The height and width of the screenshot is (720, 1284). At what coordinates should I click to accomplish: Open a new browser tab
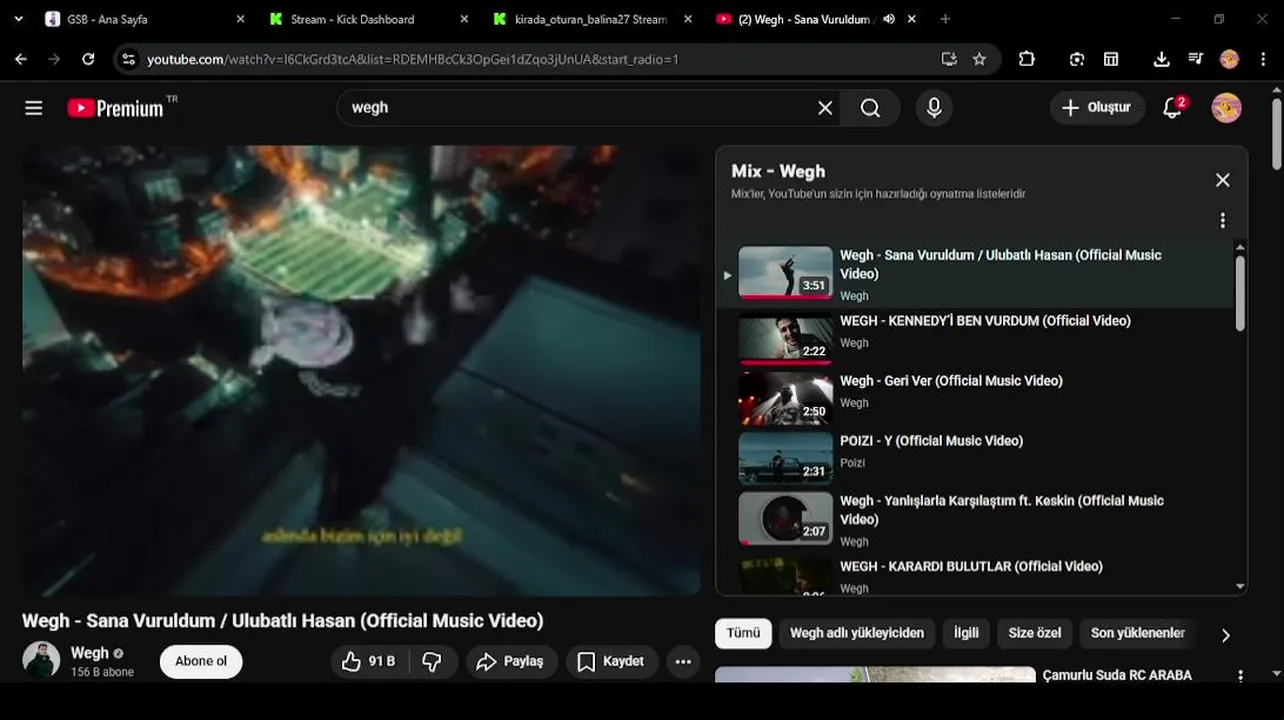[x=945, y=19]
